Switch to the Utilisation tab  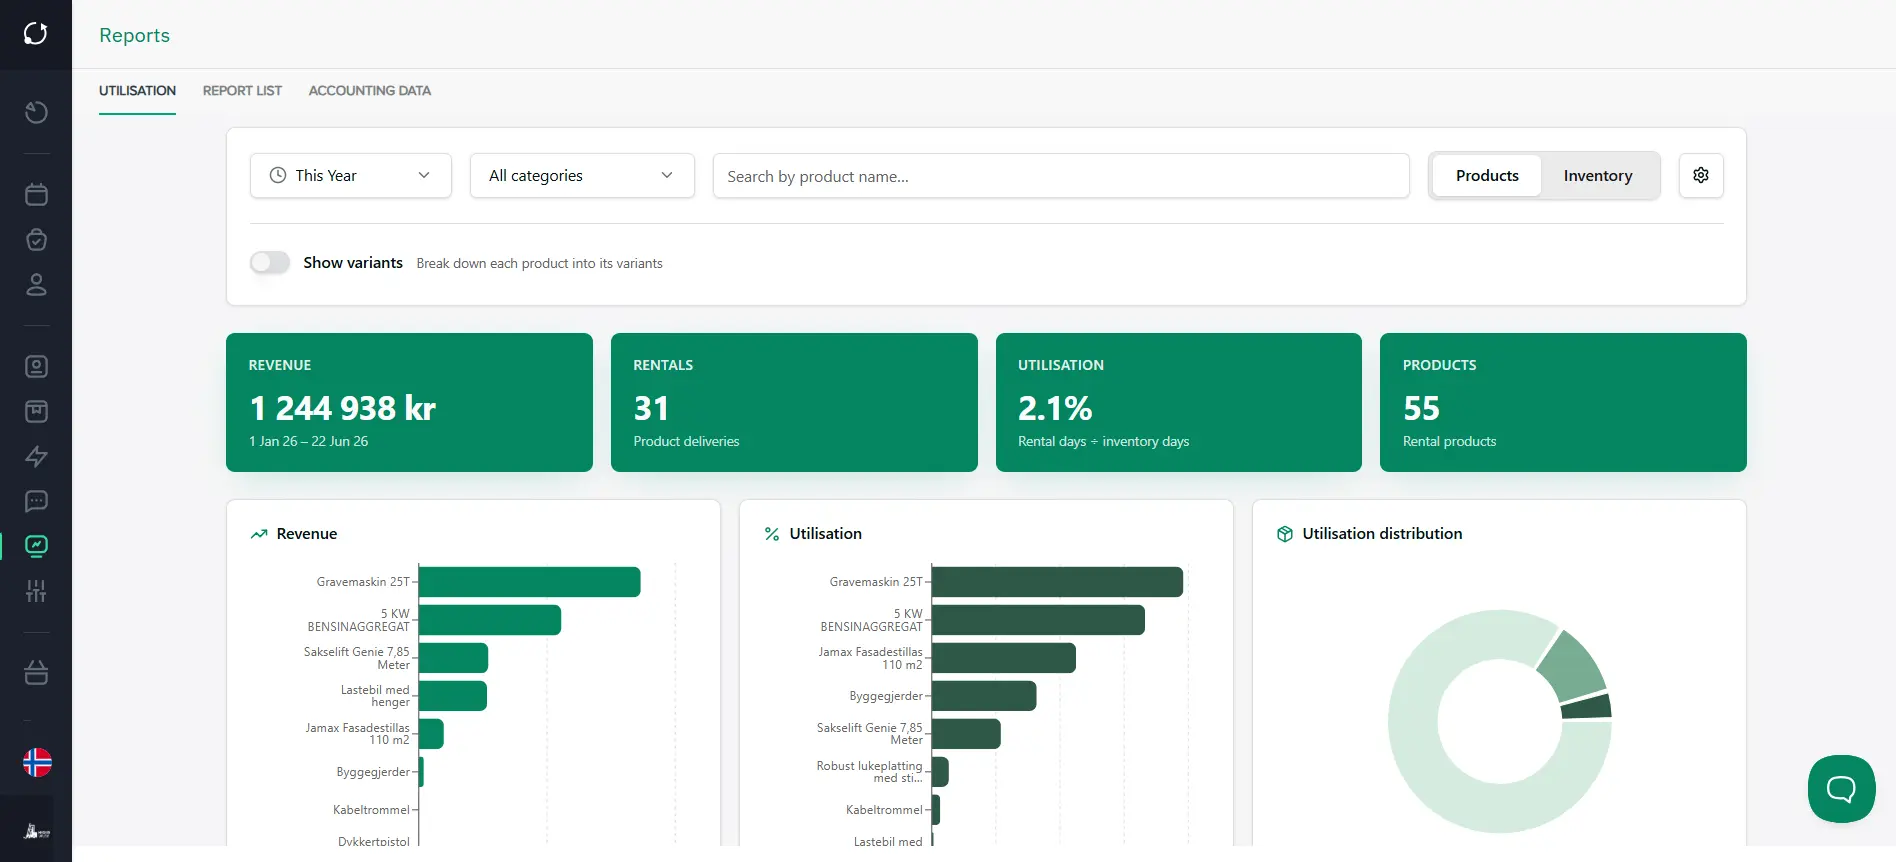pyautogui.click(x=137, y=91)
